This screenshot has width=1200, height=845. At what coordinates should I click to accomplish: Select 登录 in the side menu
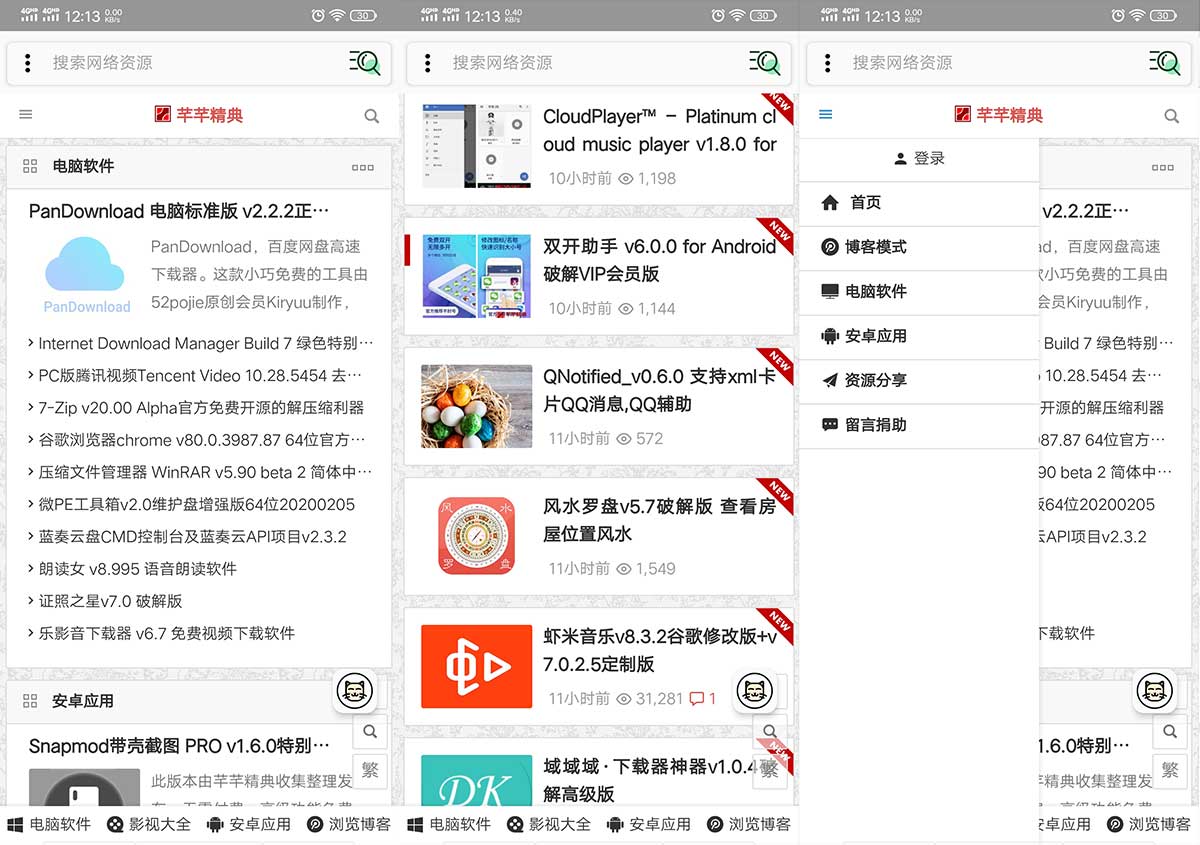tap(919, 158)
